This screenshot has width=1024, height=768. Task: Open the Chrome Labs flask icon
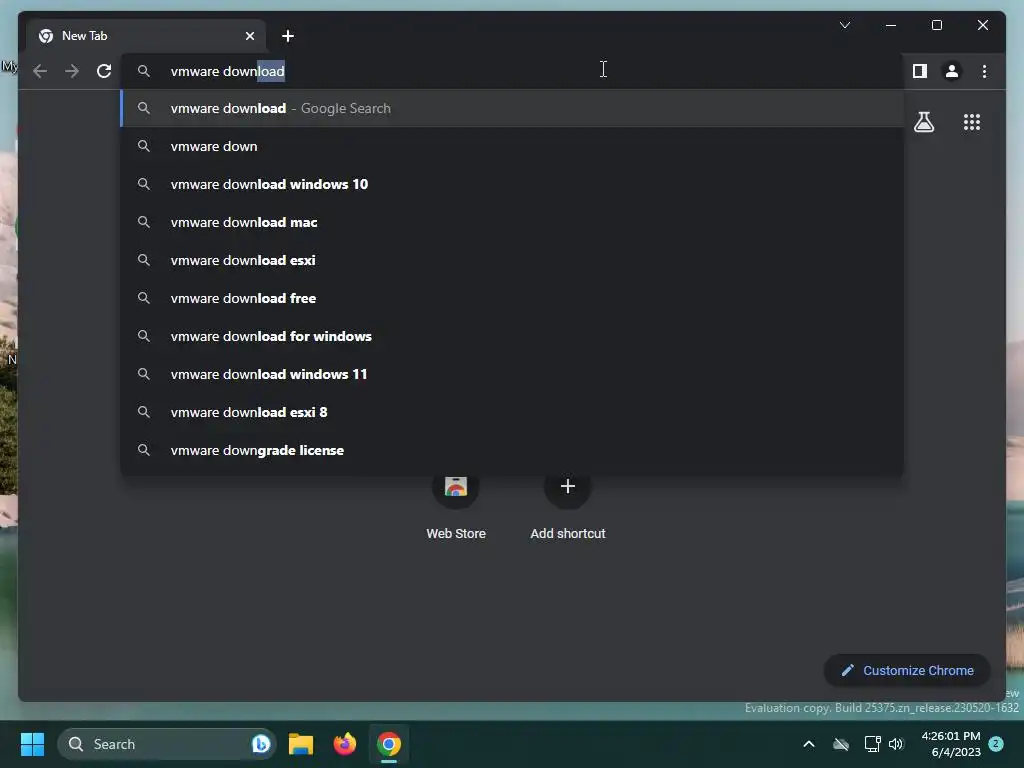pyautogui.click(x=923, y=122)
